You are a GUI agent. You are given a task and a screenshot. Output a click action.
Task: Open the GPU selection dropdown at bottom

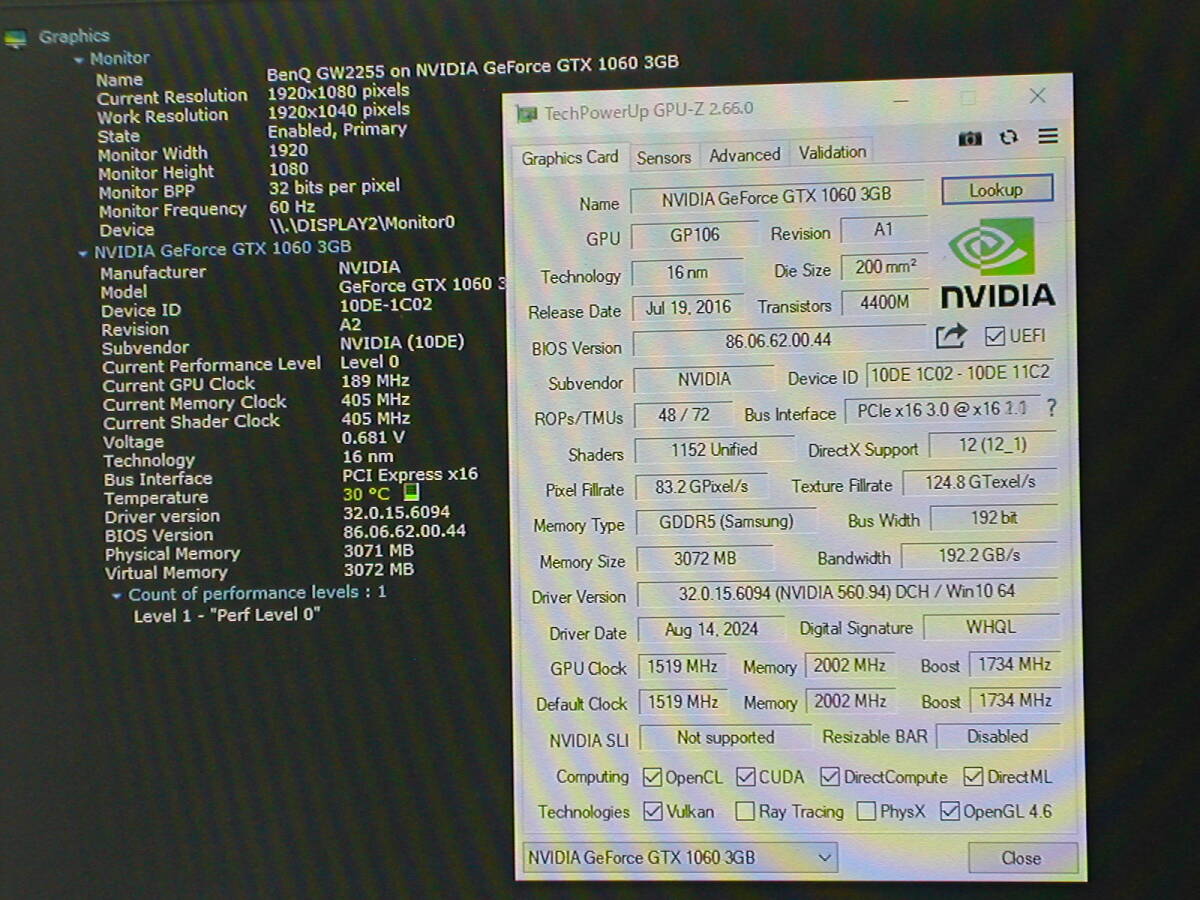click(680, 857)
